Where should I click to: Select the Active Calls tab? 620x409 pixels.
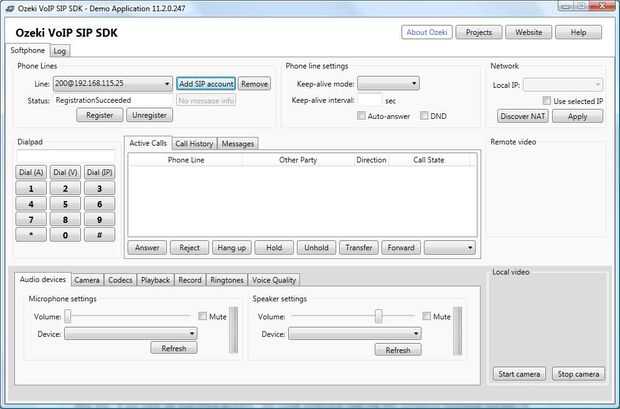[148, 143]
